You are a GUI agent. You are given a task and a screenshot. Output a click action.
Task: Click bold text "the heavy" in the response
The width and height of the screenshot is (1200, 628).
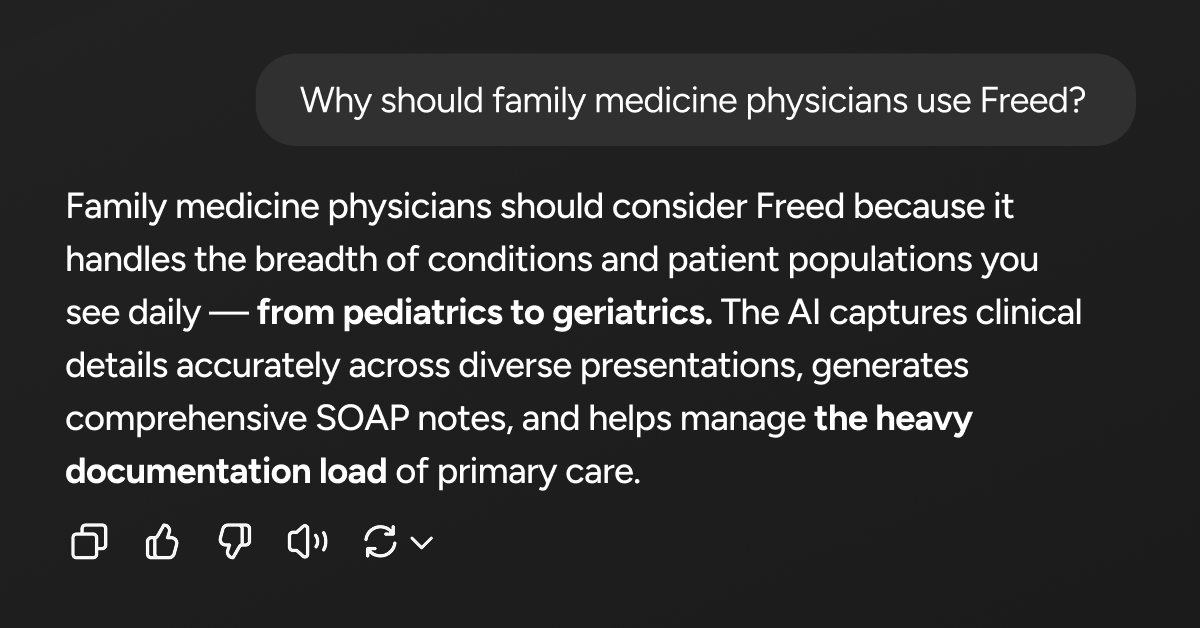893,419
